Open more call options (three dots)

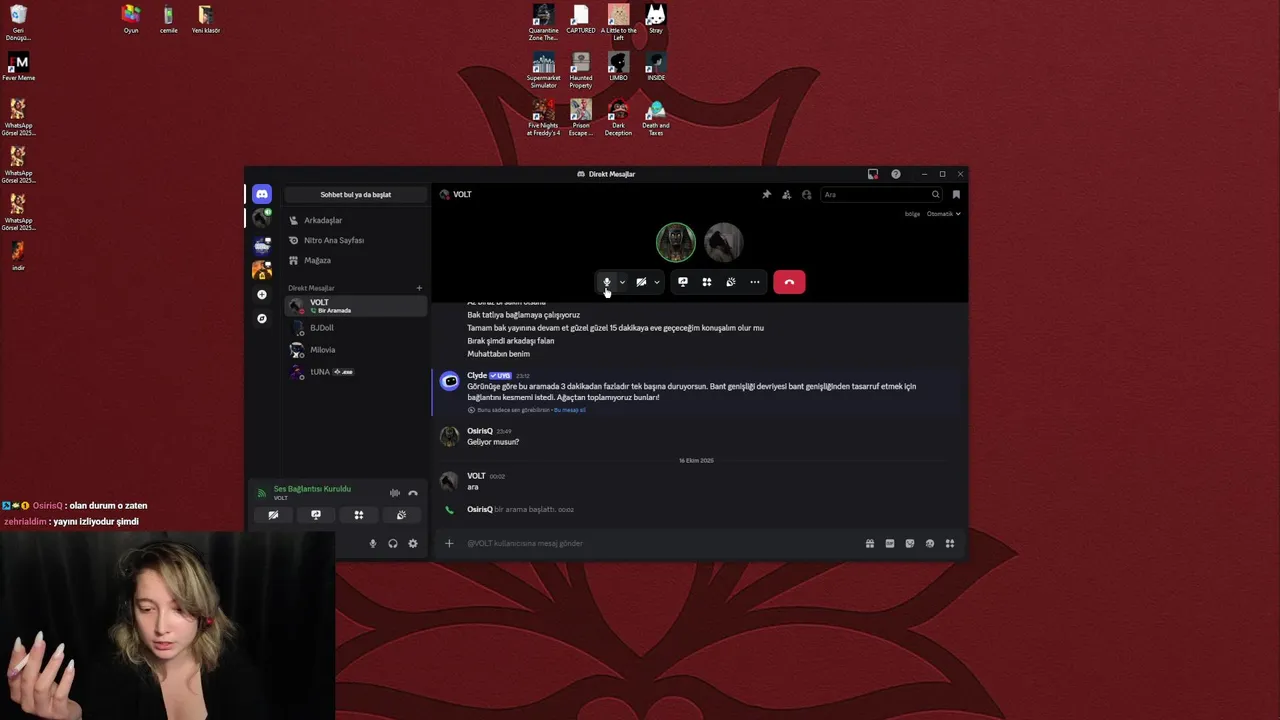tap(755, 282)
